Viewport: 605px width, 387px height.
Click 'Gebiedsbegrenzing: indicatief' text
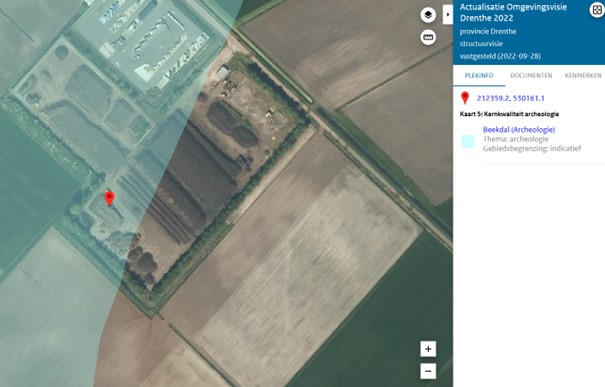(532, 149)
